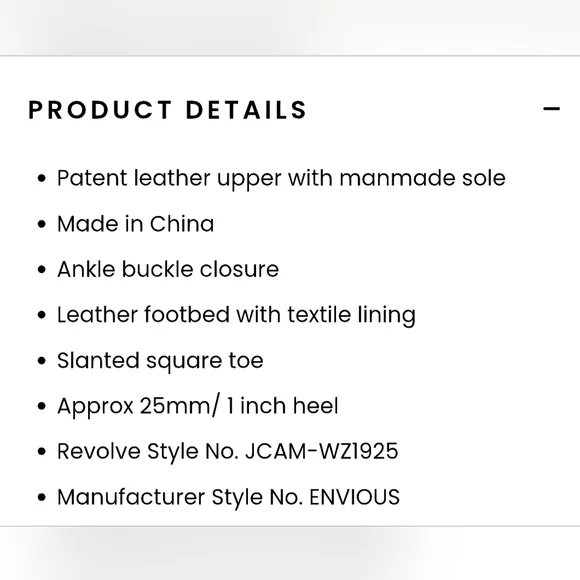Click Manufacturer Style No. ENVIOUS text
This screenshot has width=580, height=580.
[x=228, y=497]
